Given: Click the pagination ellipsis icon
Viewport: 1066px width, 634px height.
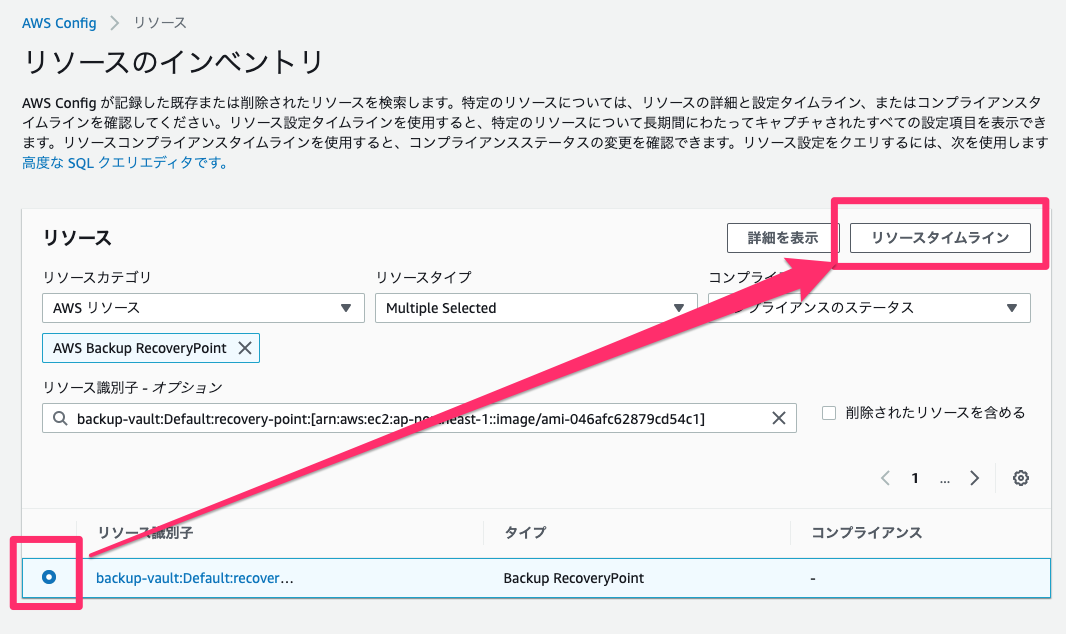Looking at the screenshot, I should point(944,478).
